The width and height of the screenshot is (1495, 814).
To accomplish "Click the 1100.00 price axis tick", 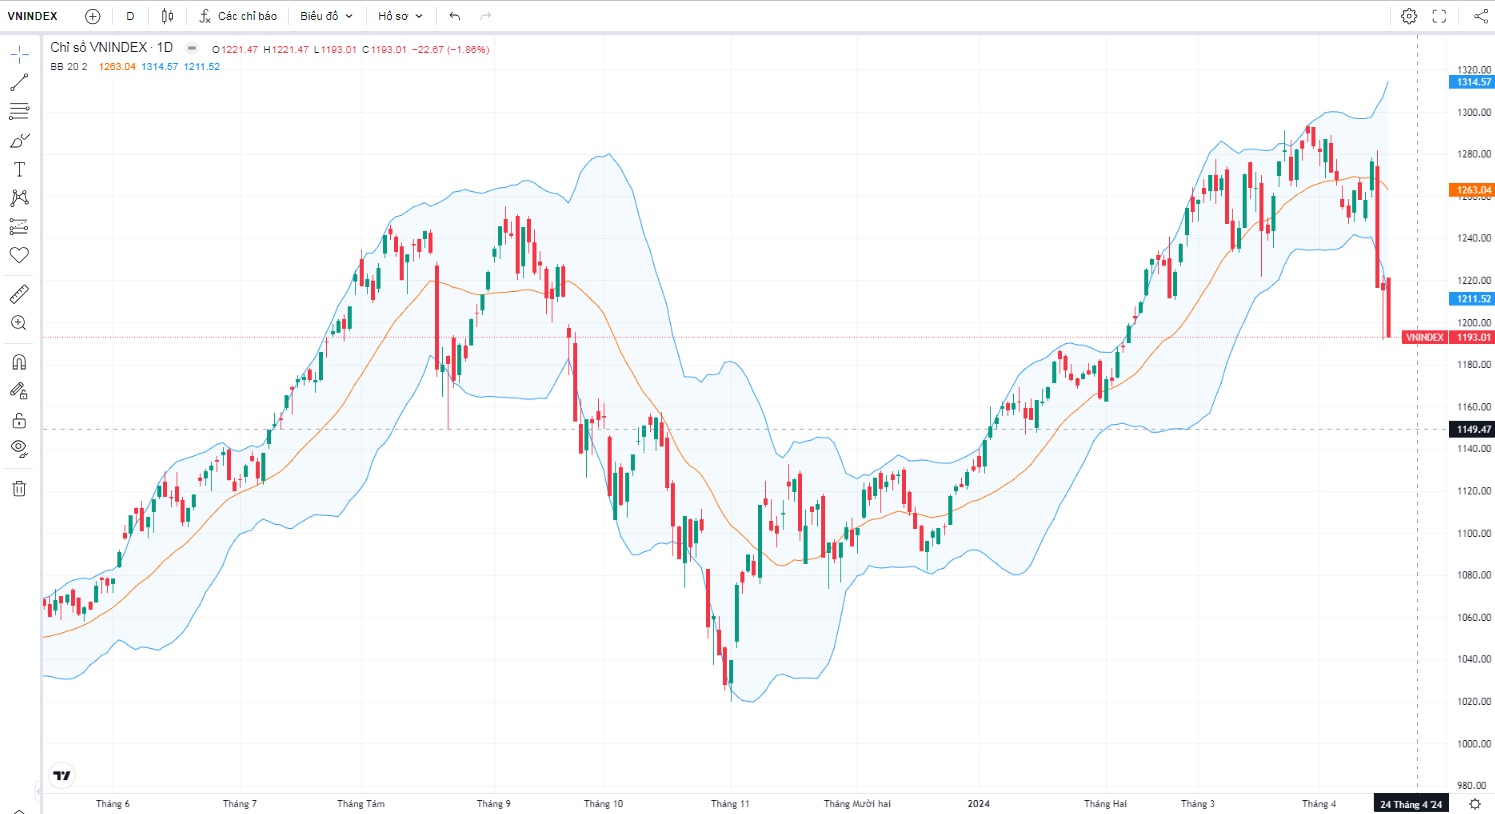I will click(1474, 533).
